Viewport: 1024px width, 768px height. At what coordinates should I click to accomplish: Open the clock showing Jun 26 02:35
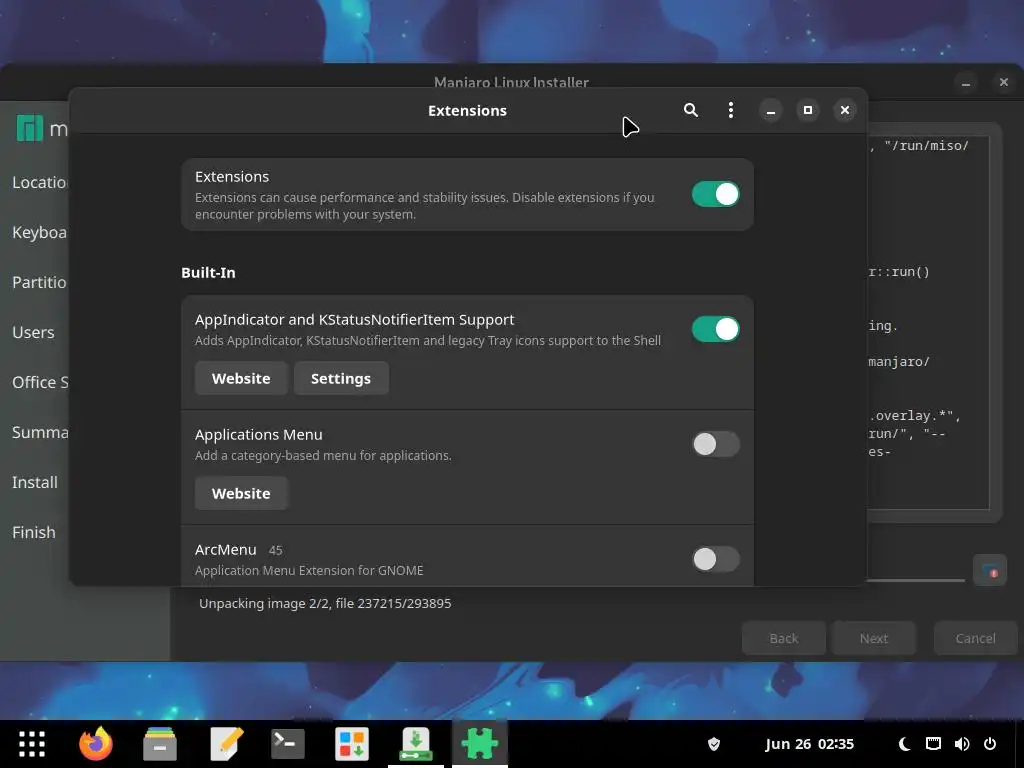tap(809, 744)
